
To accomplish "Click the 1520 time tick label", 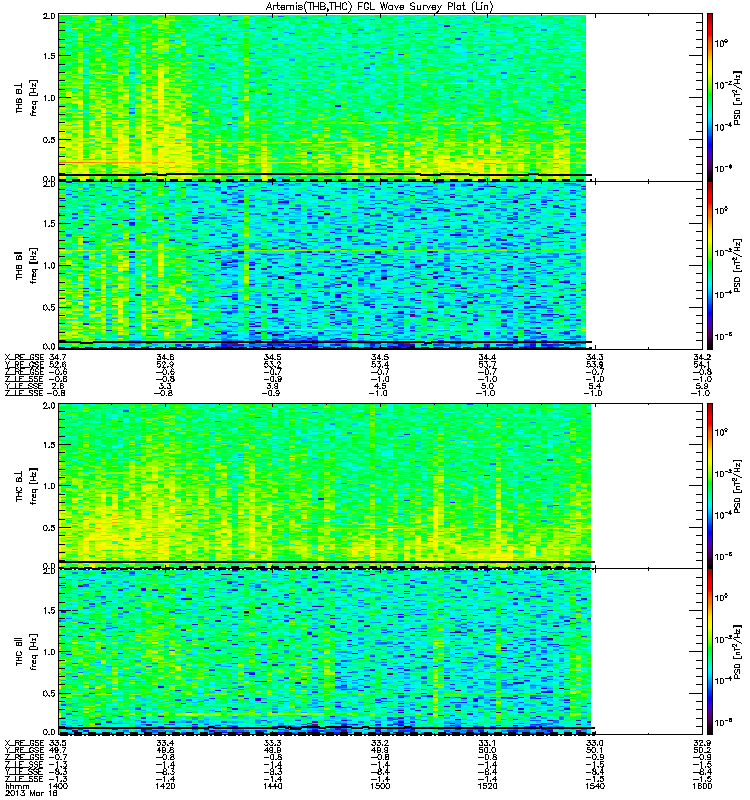I will tap(487, 786).
